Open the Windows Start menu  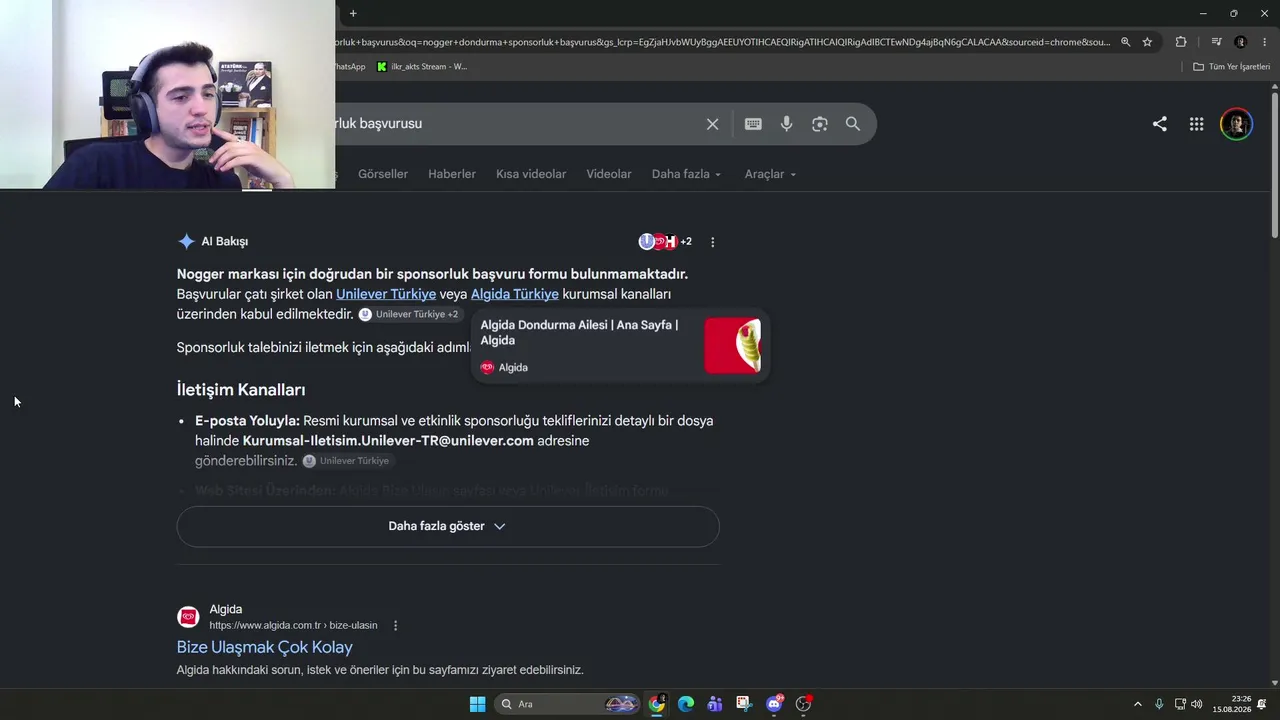(477, 704)
